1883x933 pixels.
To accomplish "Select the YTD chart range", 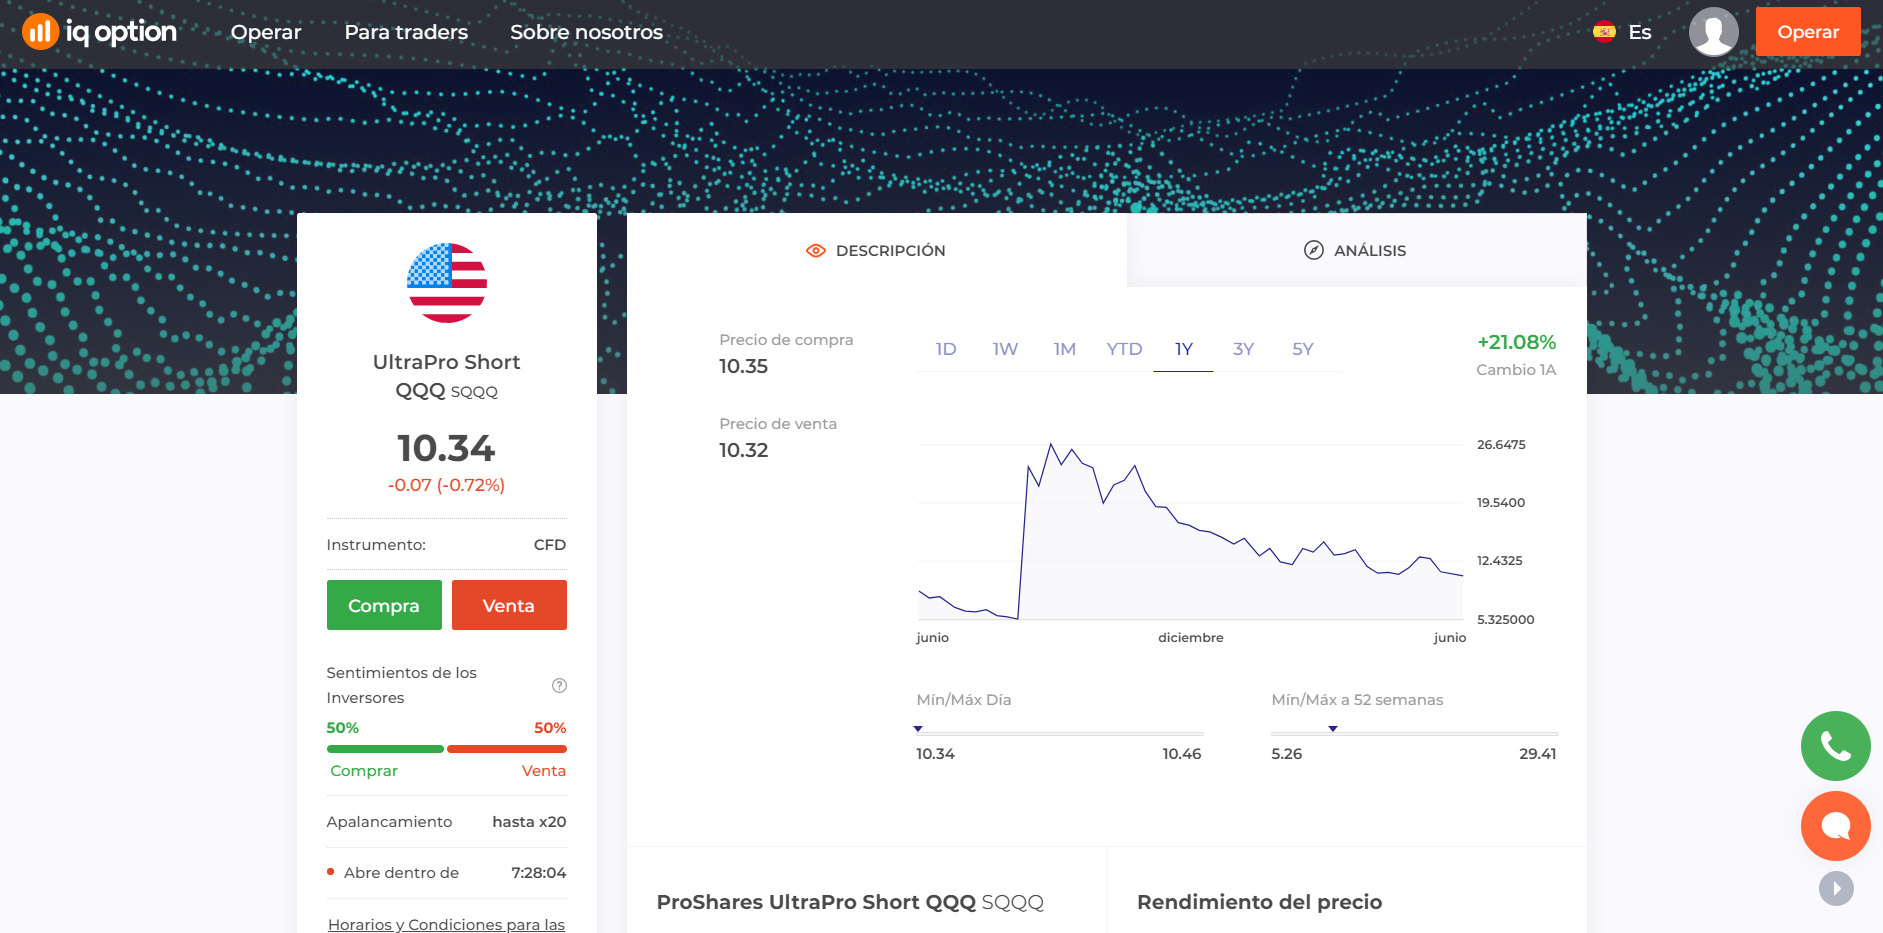I will (x=1124, y=349).
